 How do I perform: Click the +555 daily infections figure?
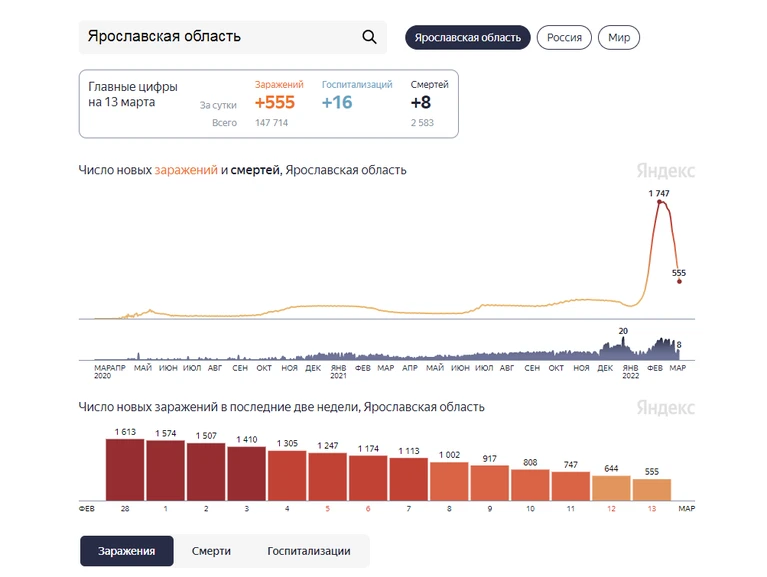coord(275,102)
